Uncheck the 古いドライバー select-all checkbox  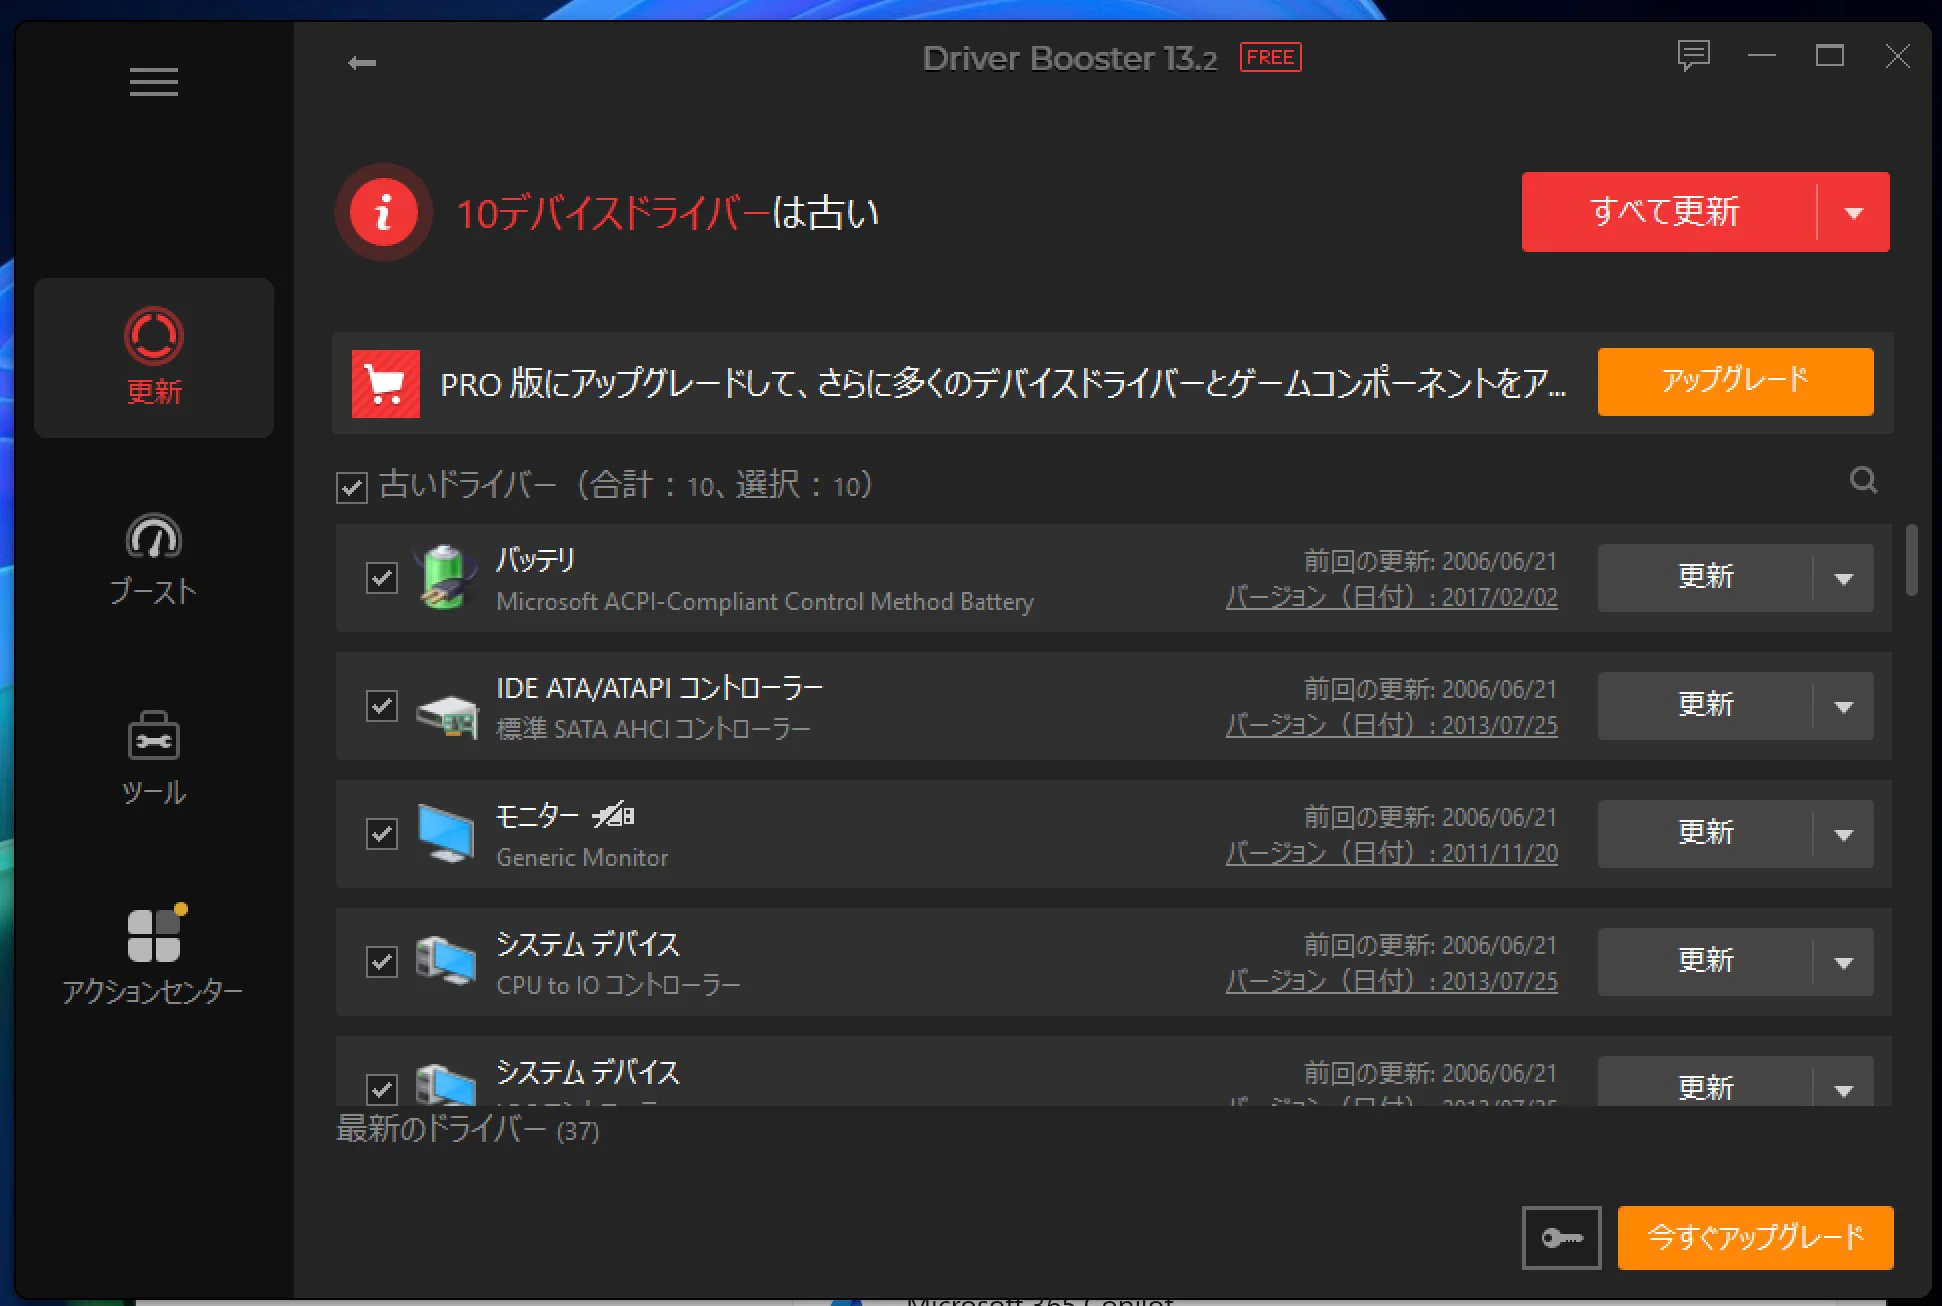click(351, 486)
